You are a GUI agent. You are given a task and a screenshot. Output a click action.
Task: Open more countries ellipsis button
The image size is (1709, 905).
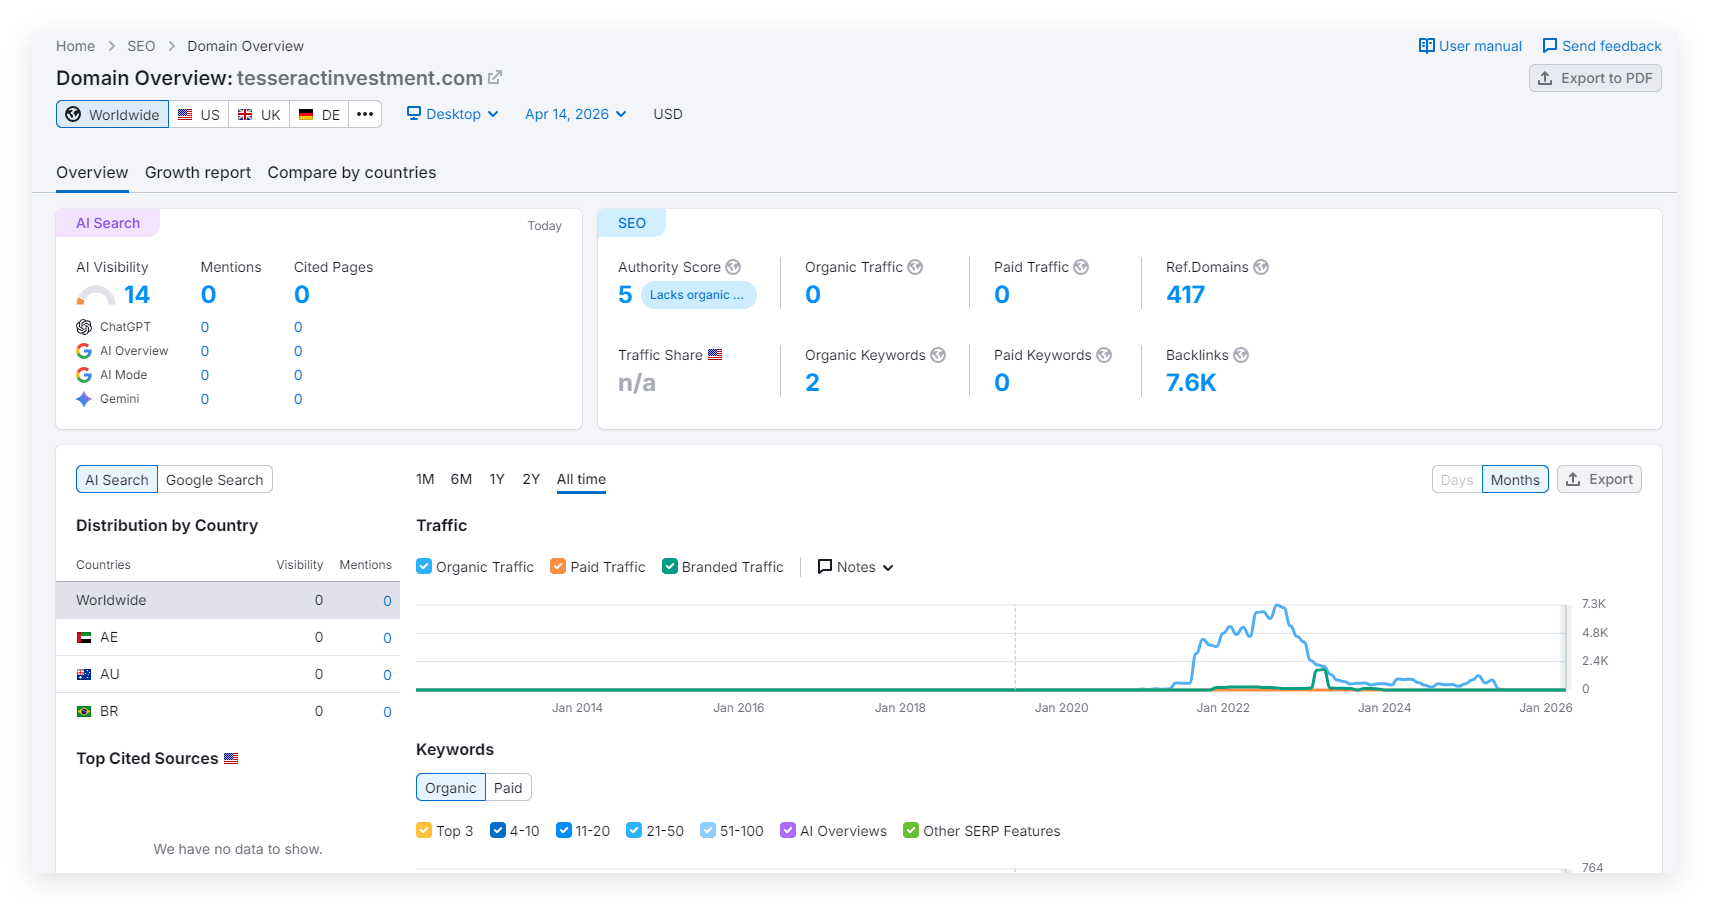[365, 114]
